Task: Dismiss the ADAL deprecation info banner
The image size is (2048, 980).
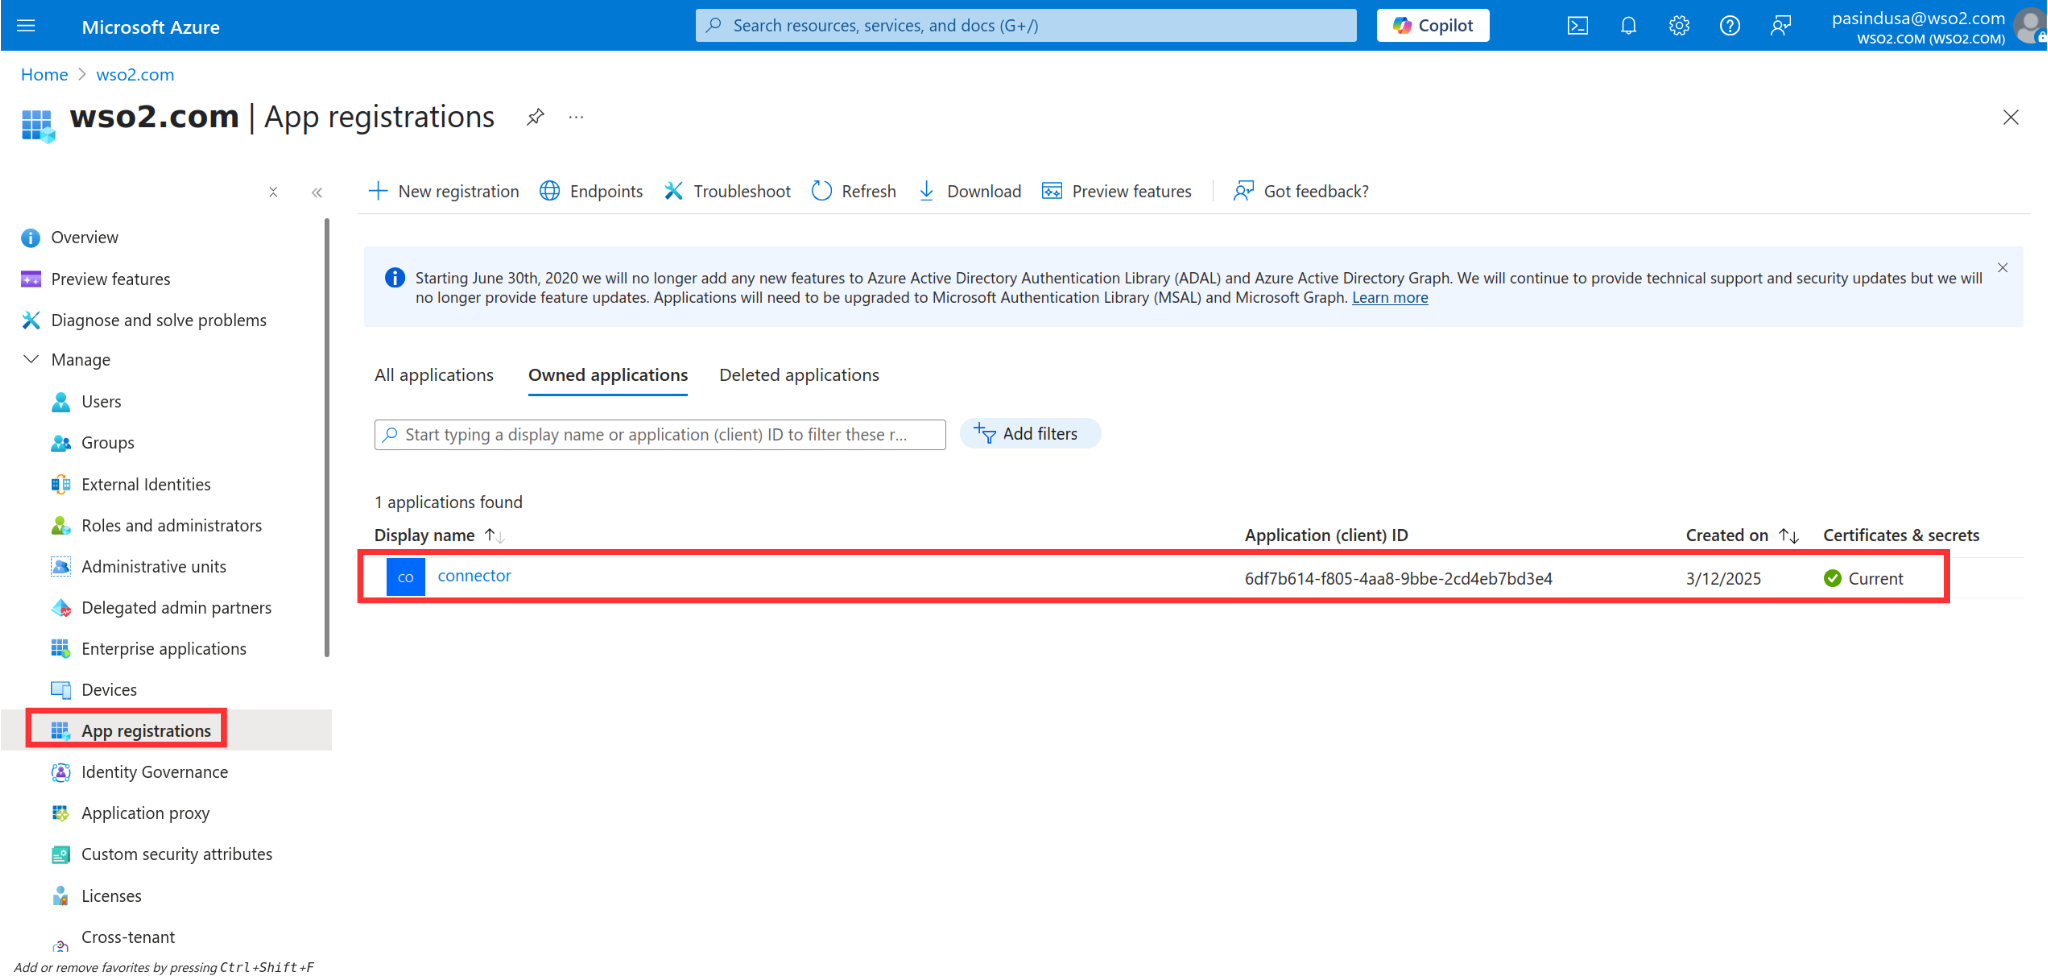Action: click(2003, 268)
